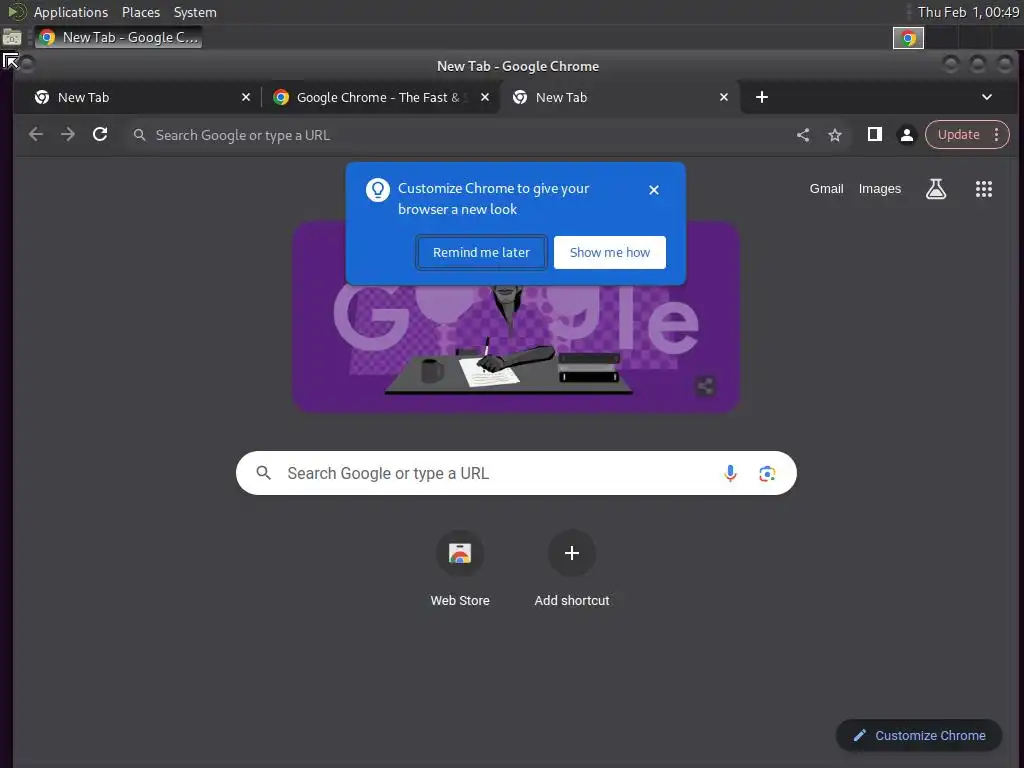Start voice search with microphone icon
The height and width of the screenshot is (768, 1024).
click(x=730, y=473)
